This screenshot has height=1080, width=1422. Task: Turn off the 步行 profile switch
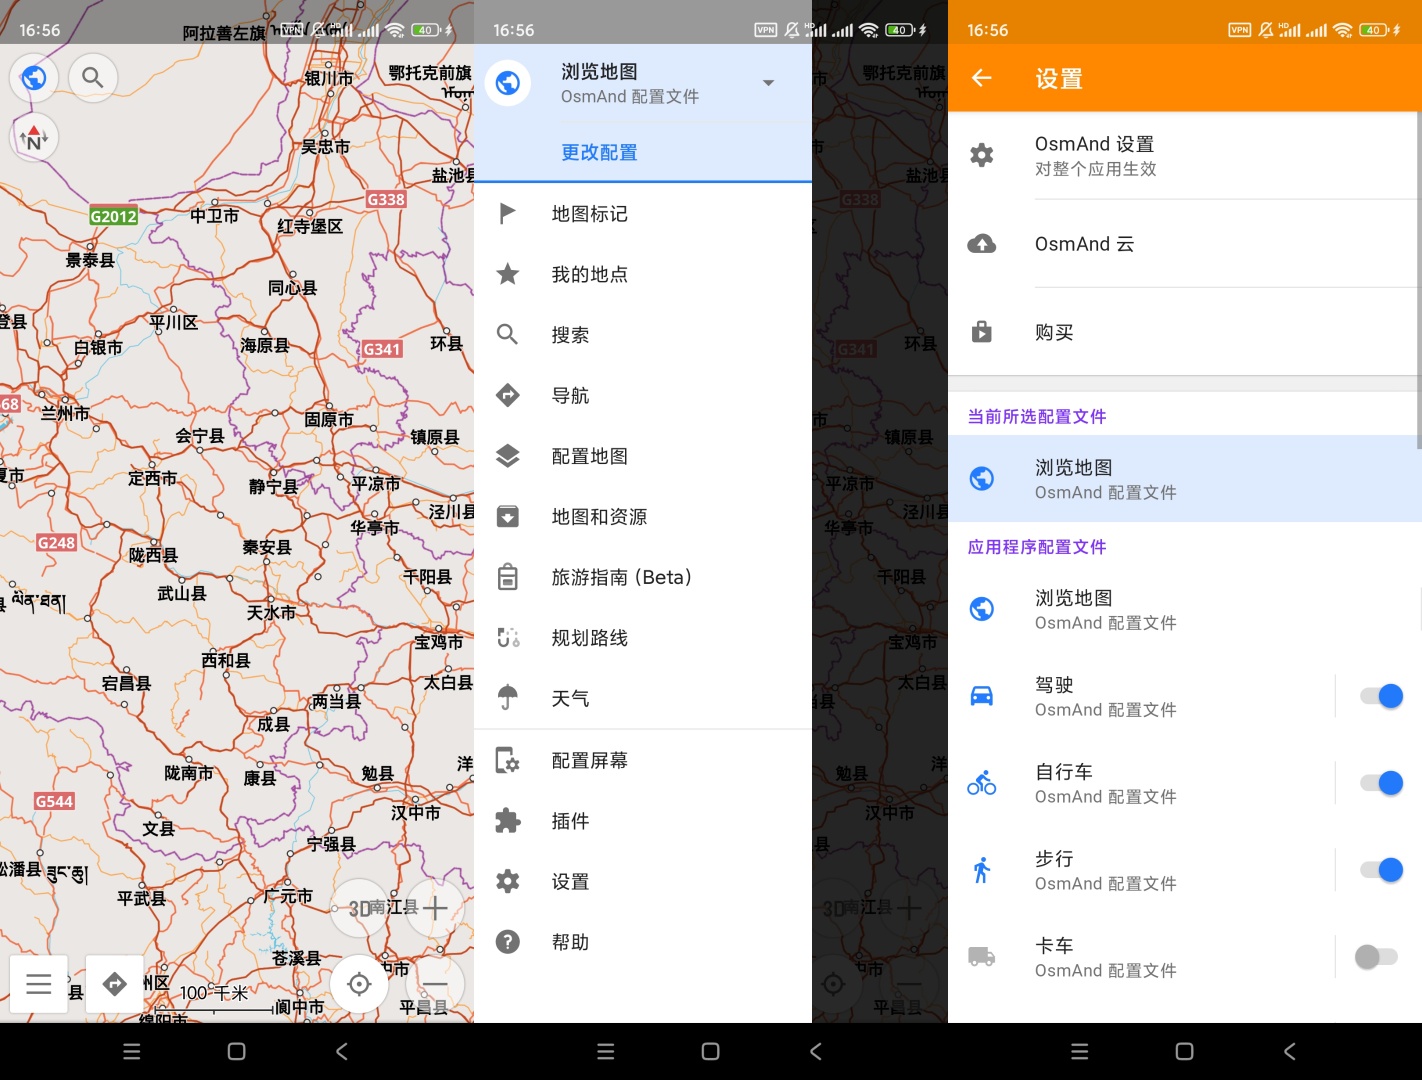(1380, 870)
